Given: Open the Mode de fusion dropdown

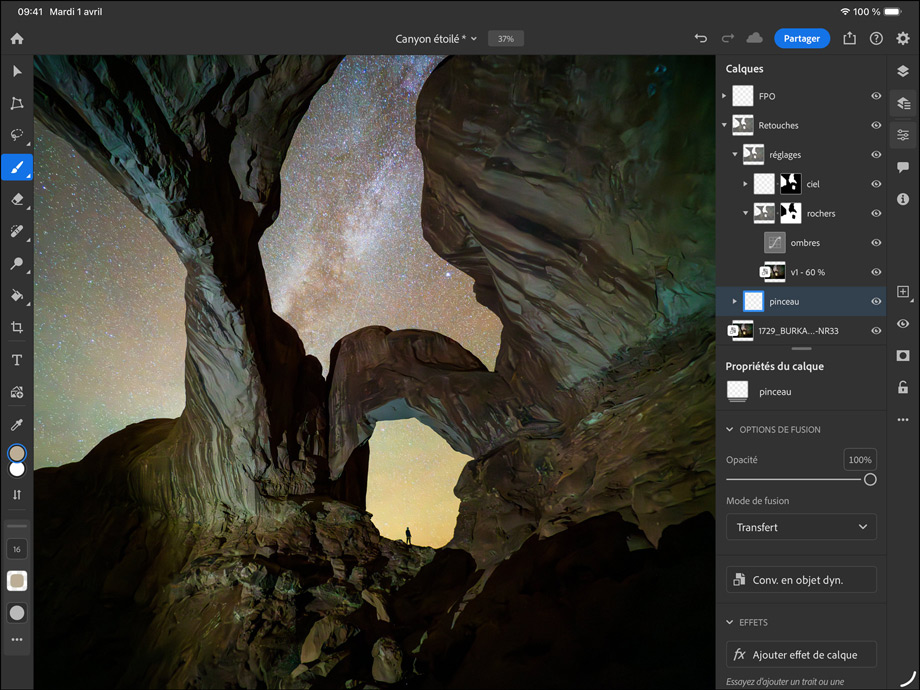Looking at the screenshot, I should (x=800, y=527).
